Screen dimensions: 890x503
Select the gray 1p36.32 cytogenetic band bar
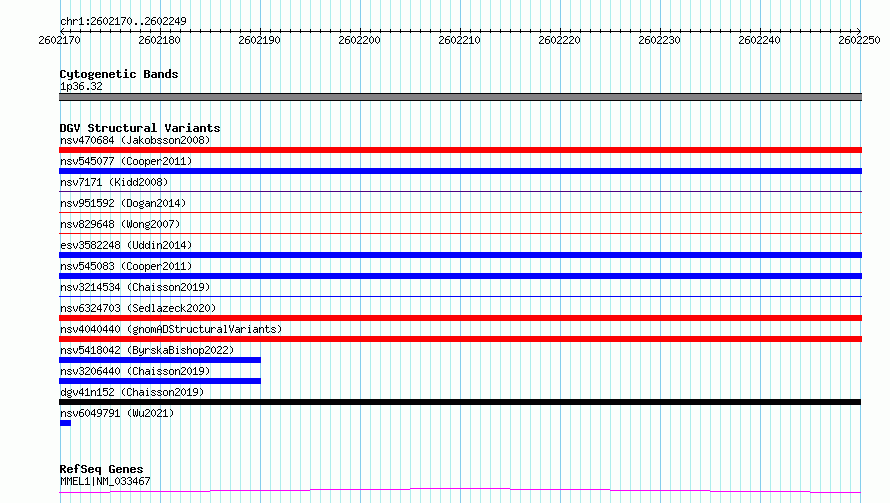point(460,97)
